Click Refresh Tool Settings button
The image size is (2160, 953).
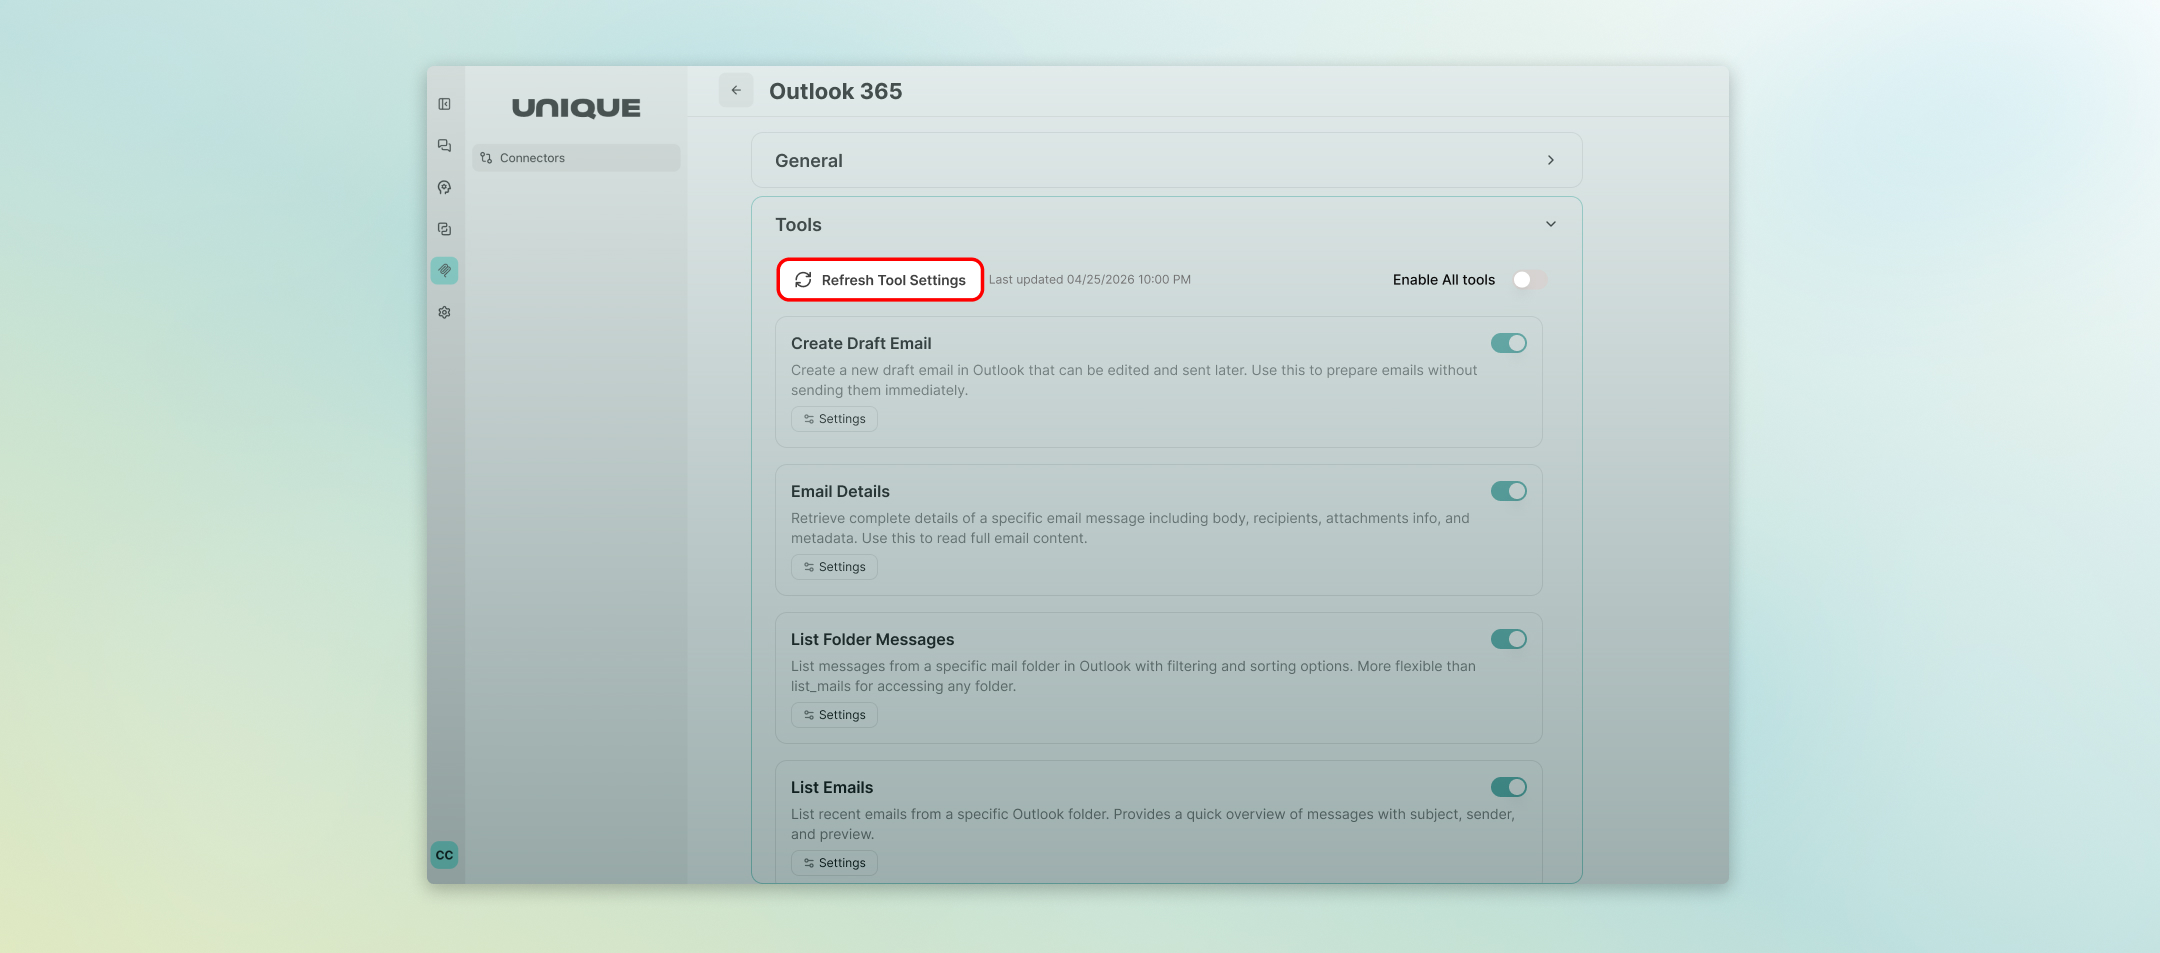pyautogui.click(x=880, y=280)
